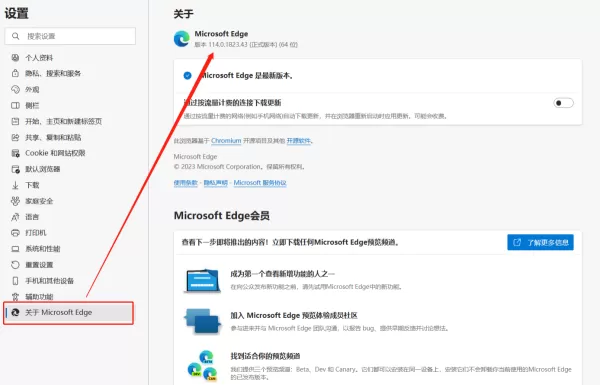Screen dimensions: 600x385
Task: Toggle metered connection update download switch
Action: pyautogui.click(x=563, y=103)
